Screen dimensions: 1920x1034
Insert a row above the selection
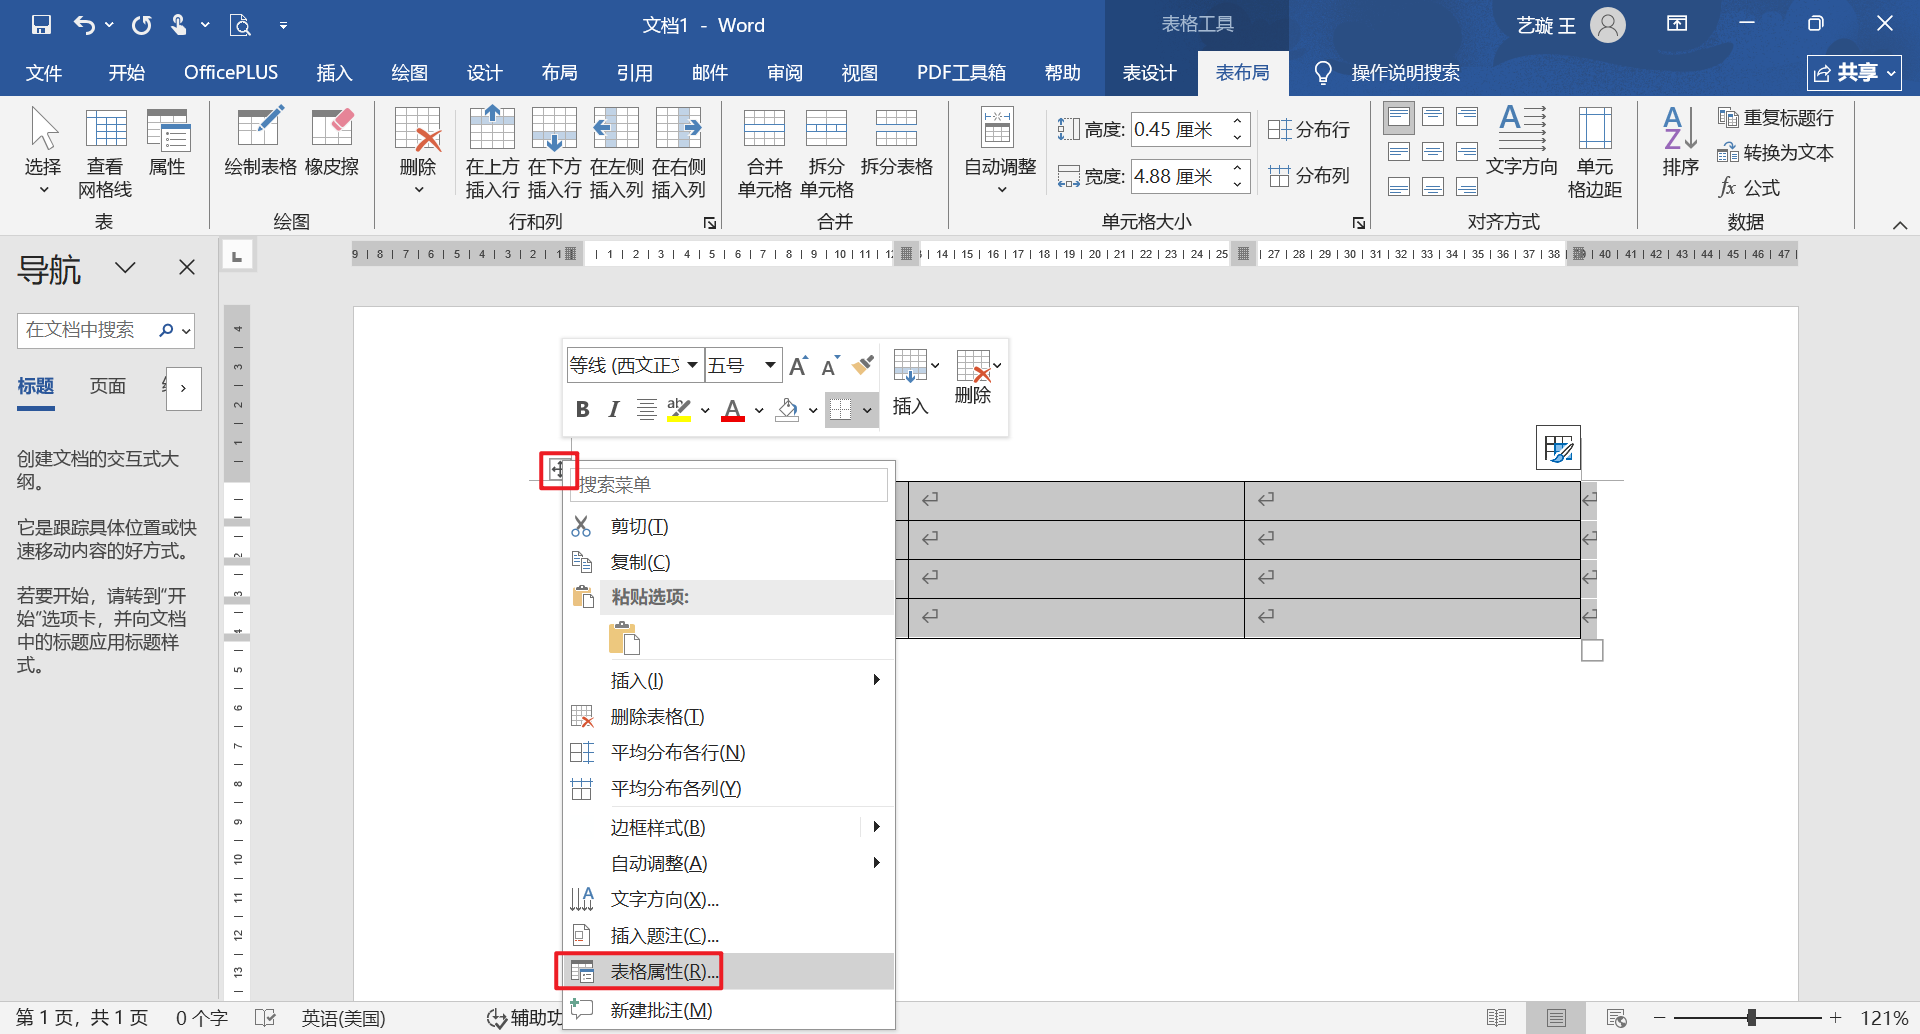(492, 153)
